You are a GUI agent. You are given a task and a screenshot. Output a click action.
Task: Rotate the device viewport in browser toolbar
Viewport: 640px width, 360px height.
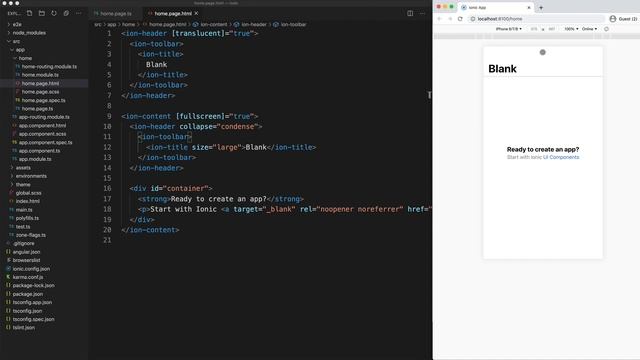[x=606, y=29]
